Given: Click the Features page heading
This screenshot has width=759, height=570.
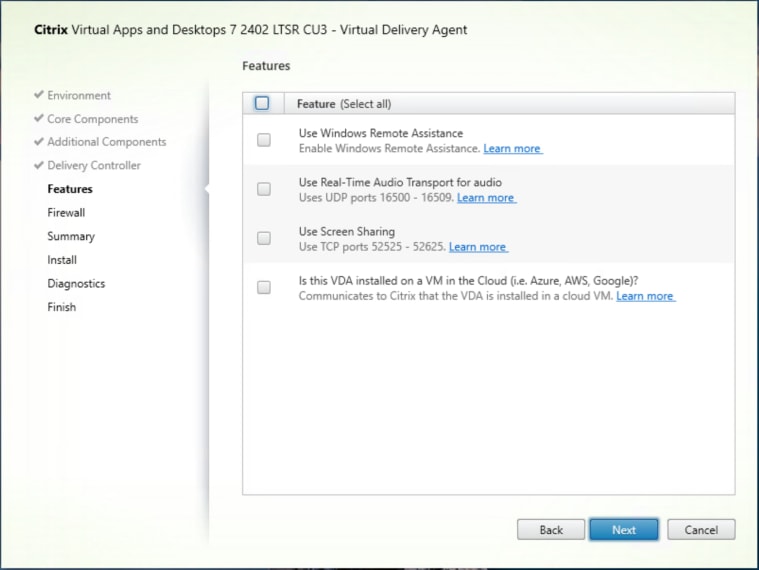Looking at the screenshot, I should click(266, 66).
